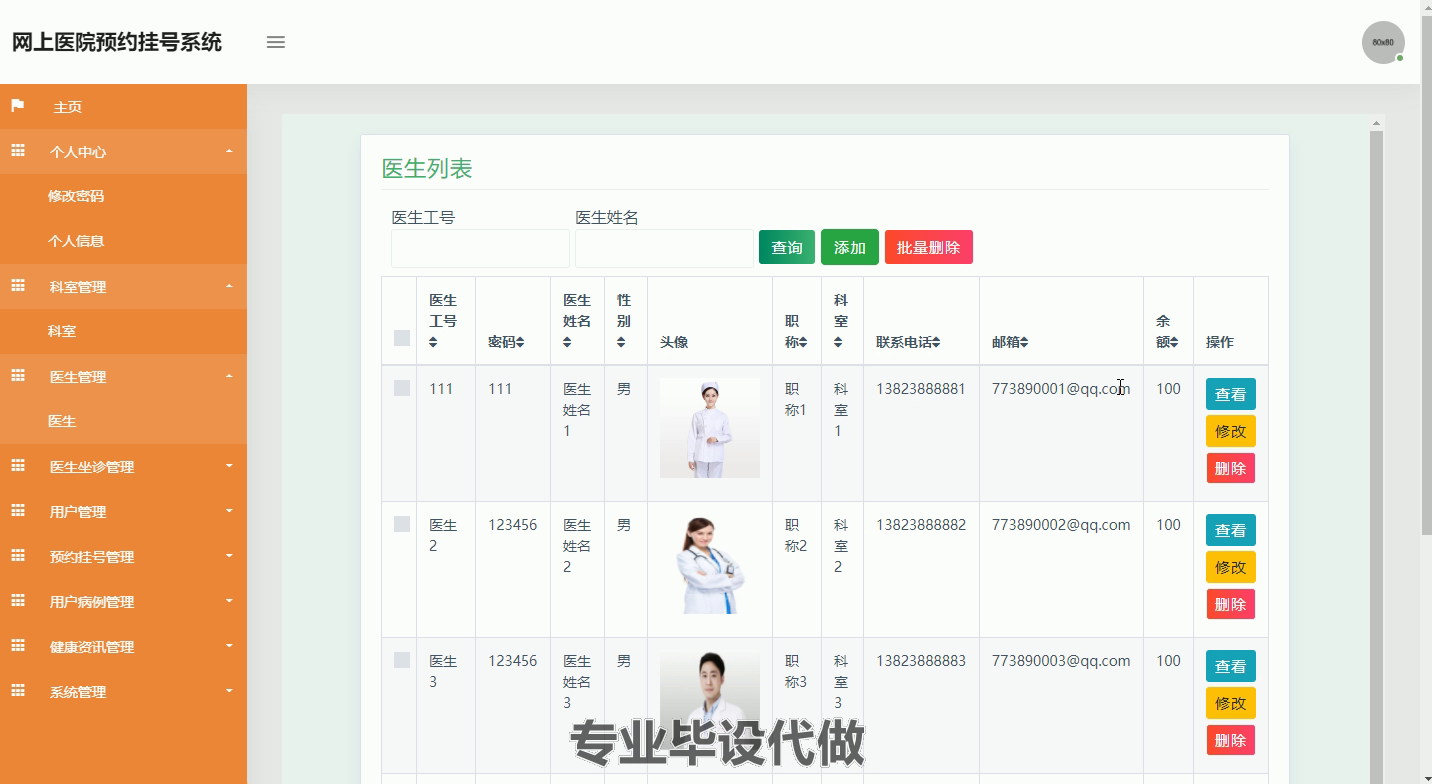Delete 医生2 via 删除 button
The height and width of the screenshot is (784, 1432).
(1231, 604)
